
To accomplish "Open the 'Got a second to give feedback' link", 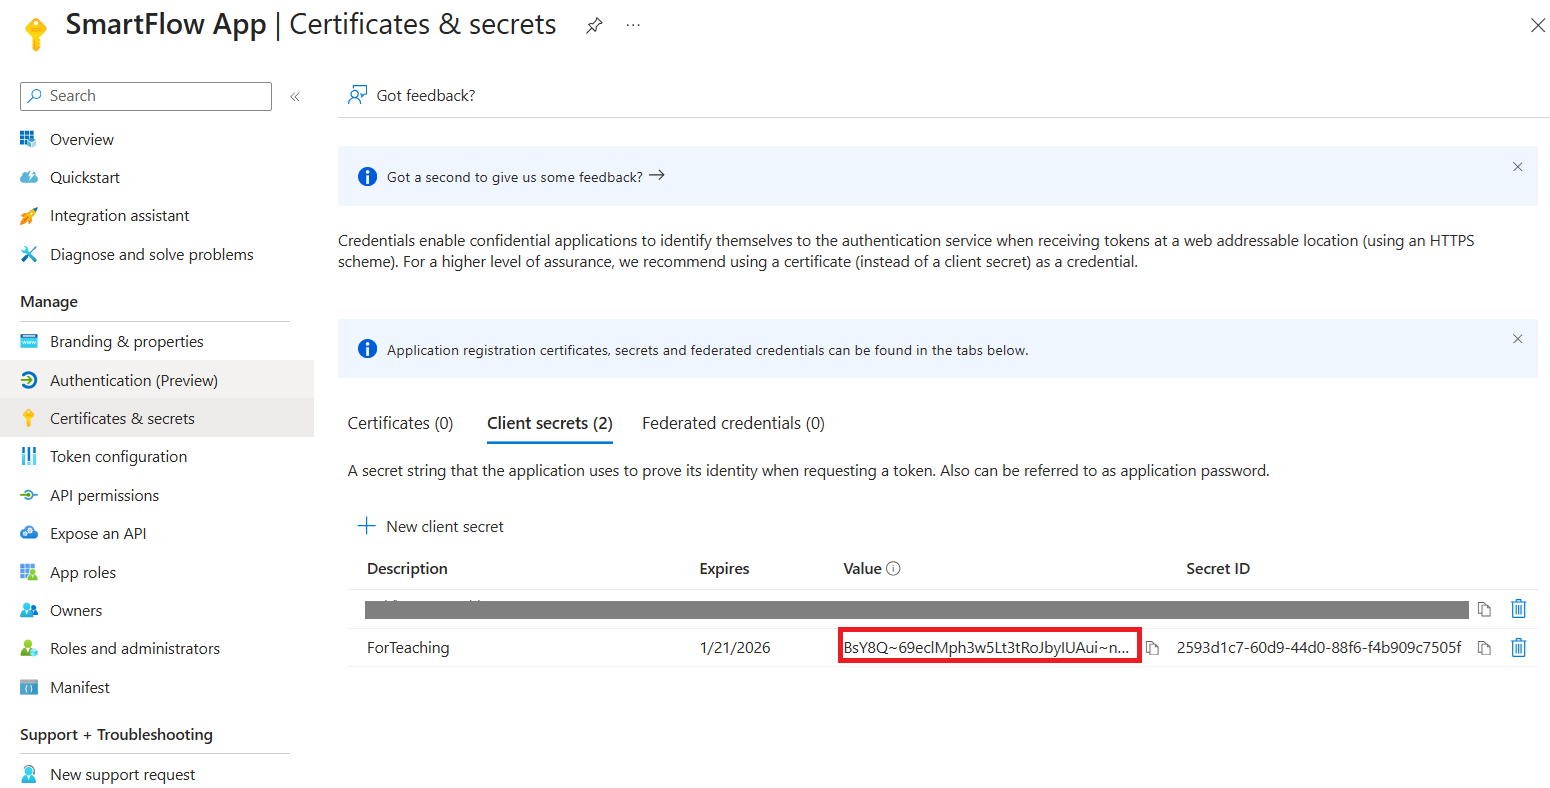I will (526, 176).
